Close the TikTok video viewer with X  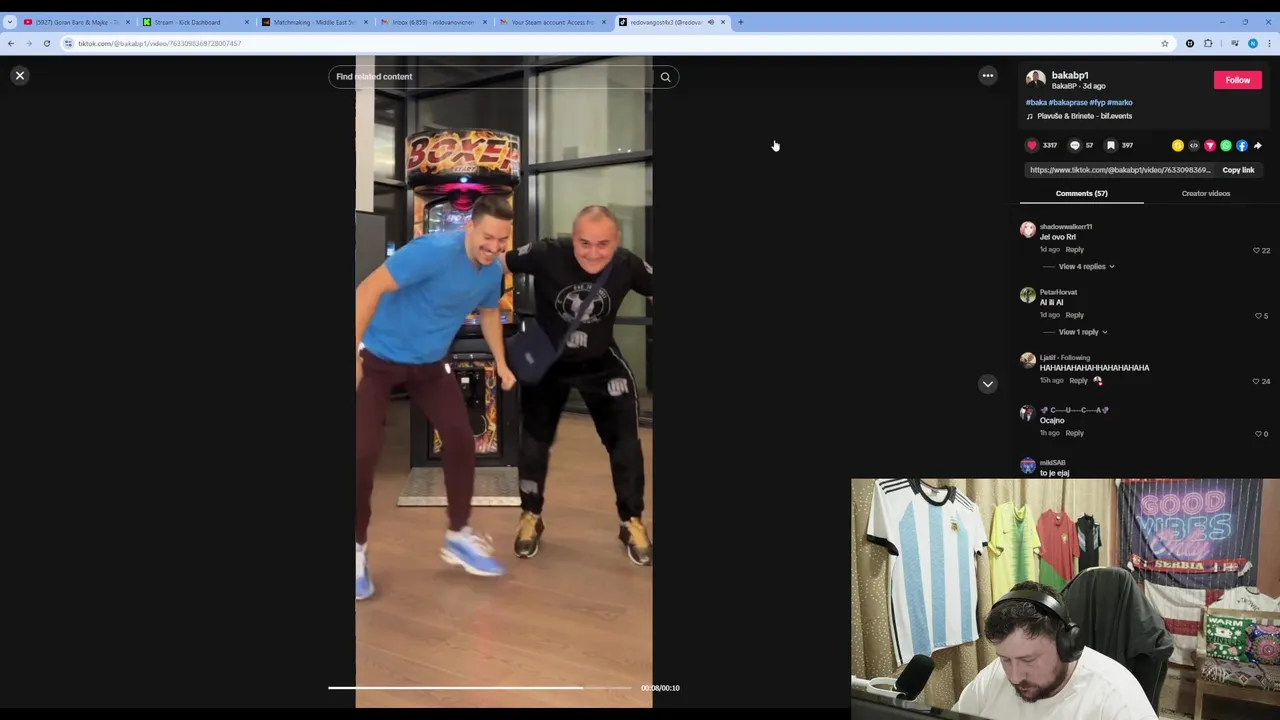click(19, 75)
